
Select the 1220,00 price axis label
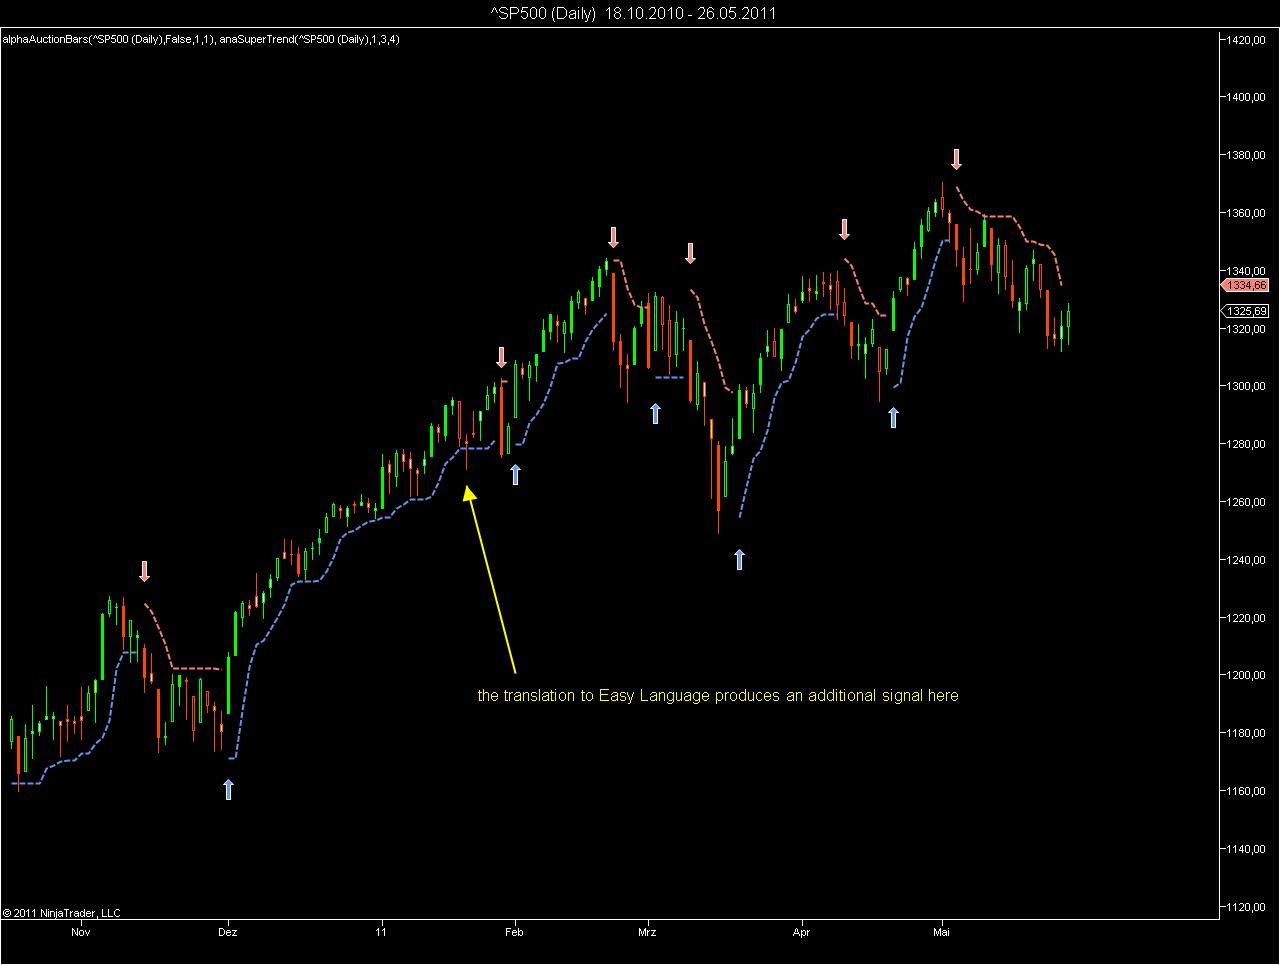pyautogui.click(x=1246, y=619)
